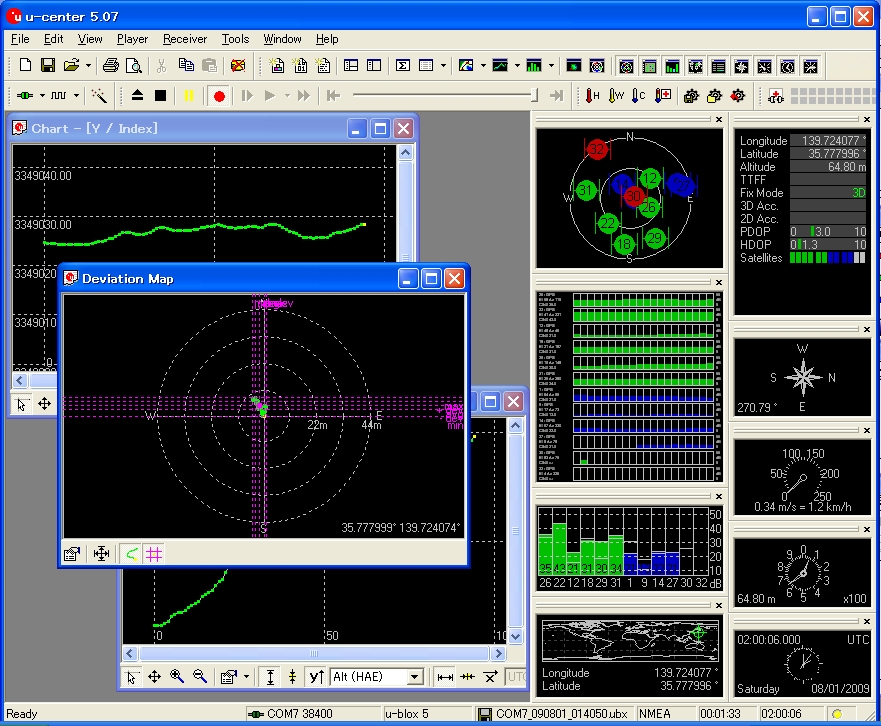This screenshot has width=881, height=726.
Task: Click zoom in magnifier on chart toolbar
Action: [177, 677]
